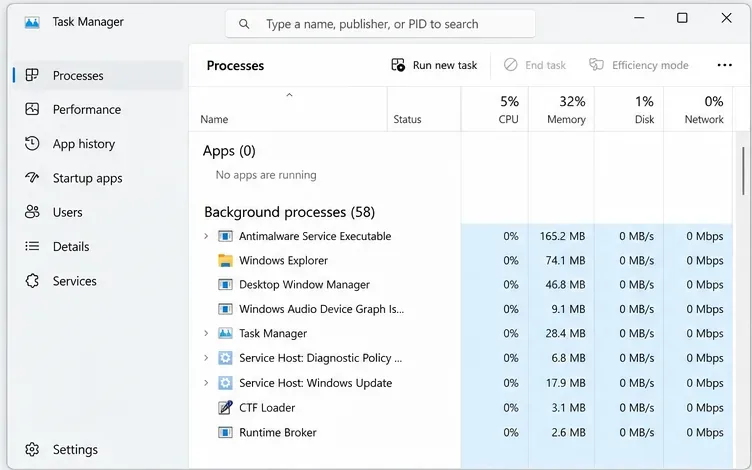The image size is (752, 470).
Task: Switch to the Details page
Action: tap(98, 247)
